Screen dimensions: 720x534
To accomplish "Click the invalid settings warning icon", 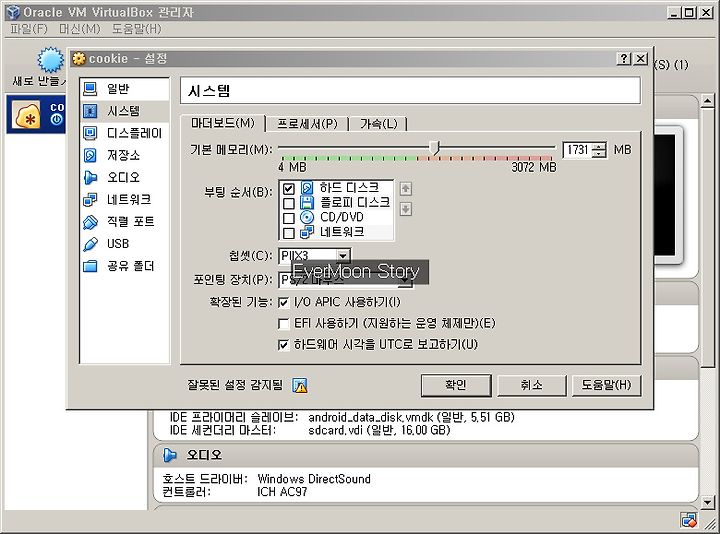I will [300, 385].
